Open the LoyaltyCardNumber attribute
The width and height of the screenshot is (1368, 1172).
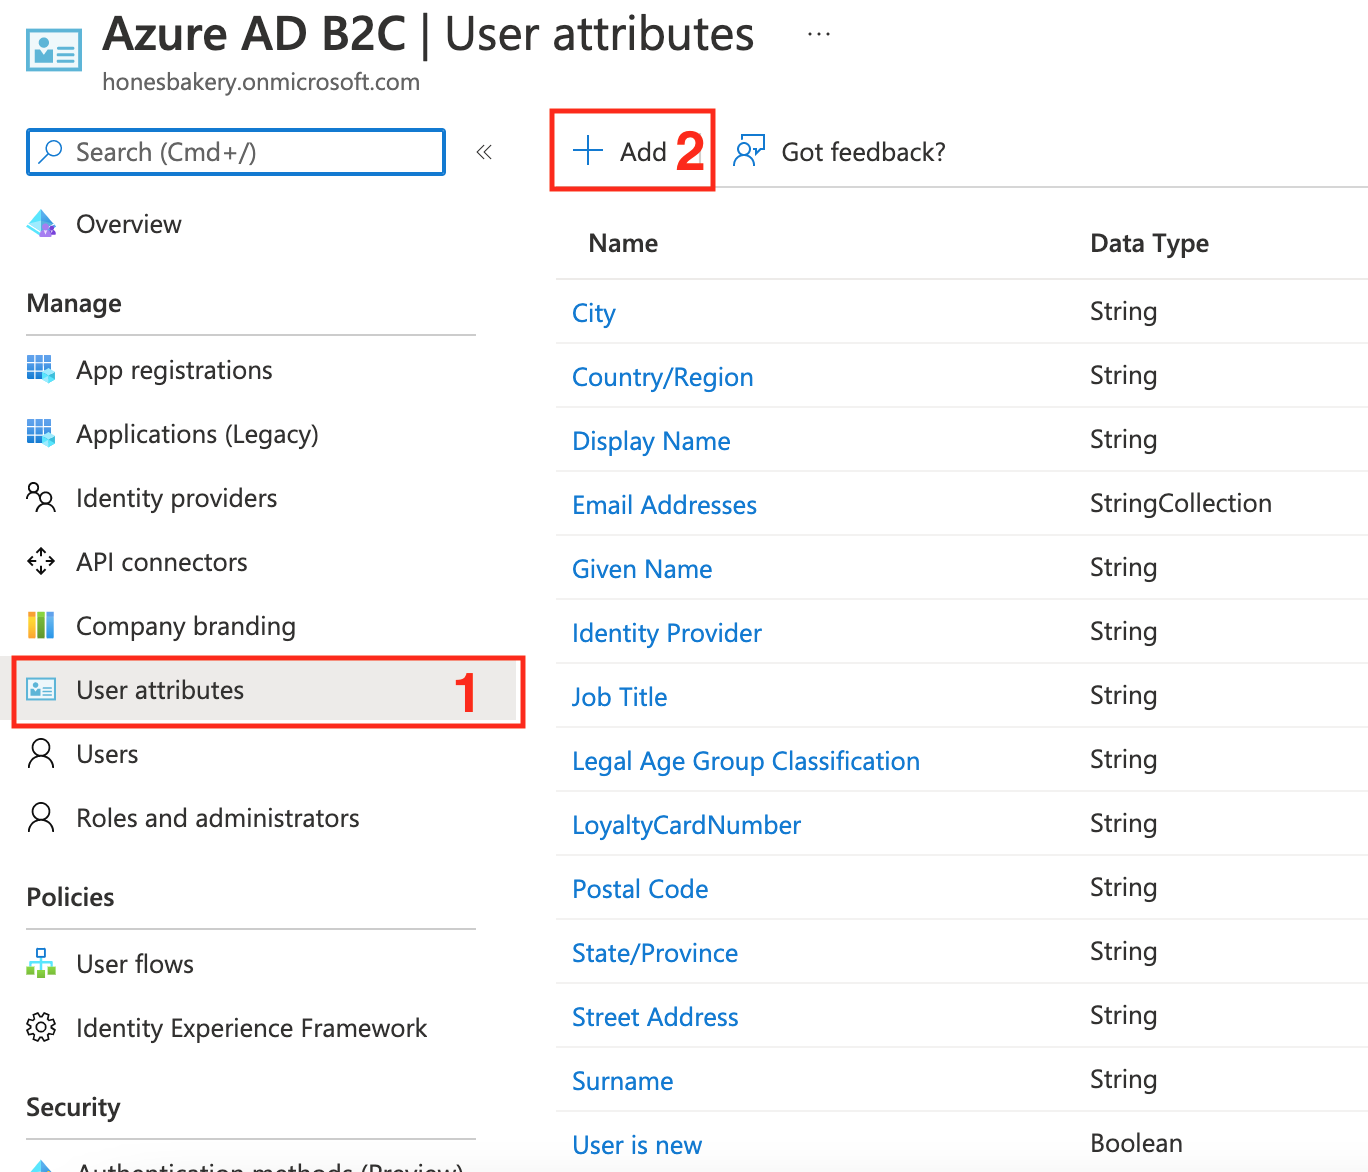pos(686,825)
